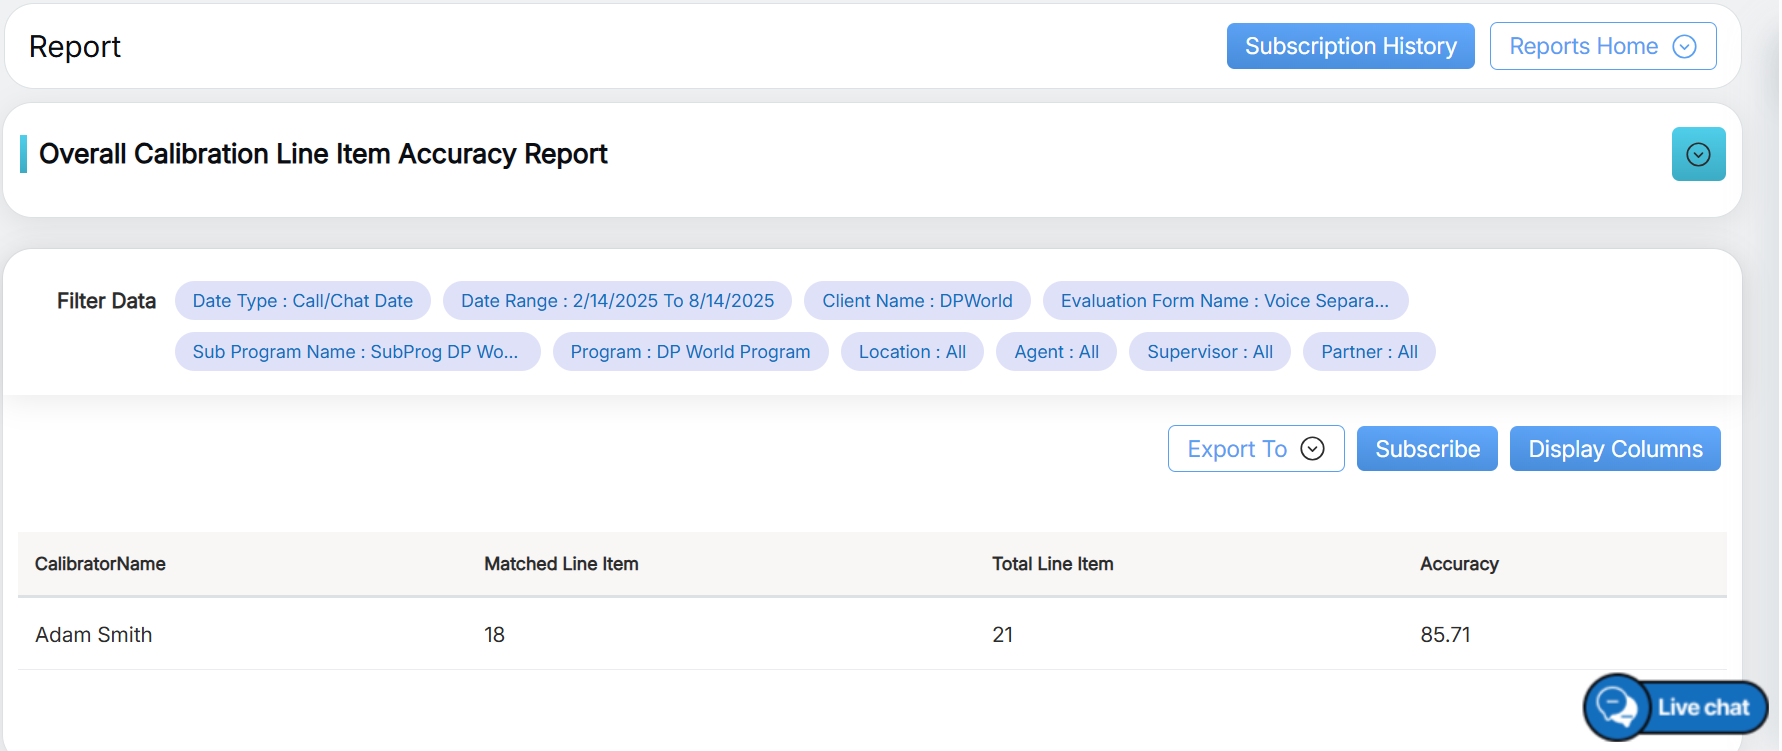Expand the Export To menu
Image resolution: width=1782 pixels, height=751 pixels.
pos(1255,449)
